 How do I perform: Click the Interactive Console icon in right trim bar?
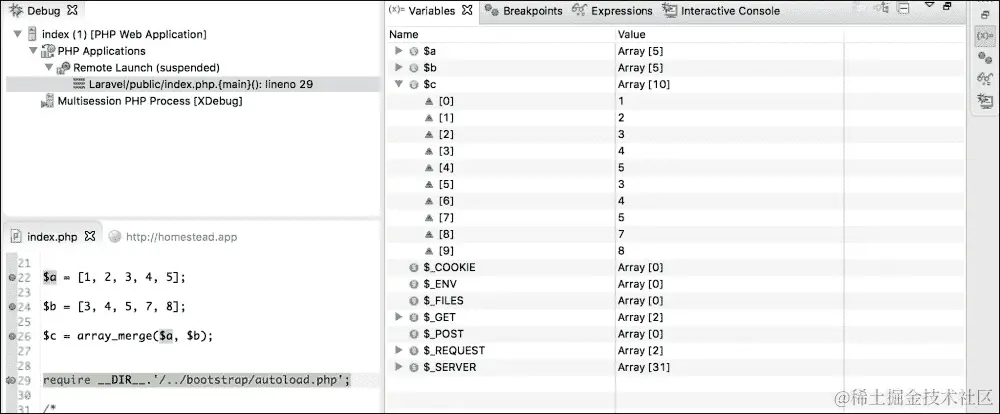click(x=985, y=100)
